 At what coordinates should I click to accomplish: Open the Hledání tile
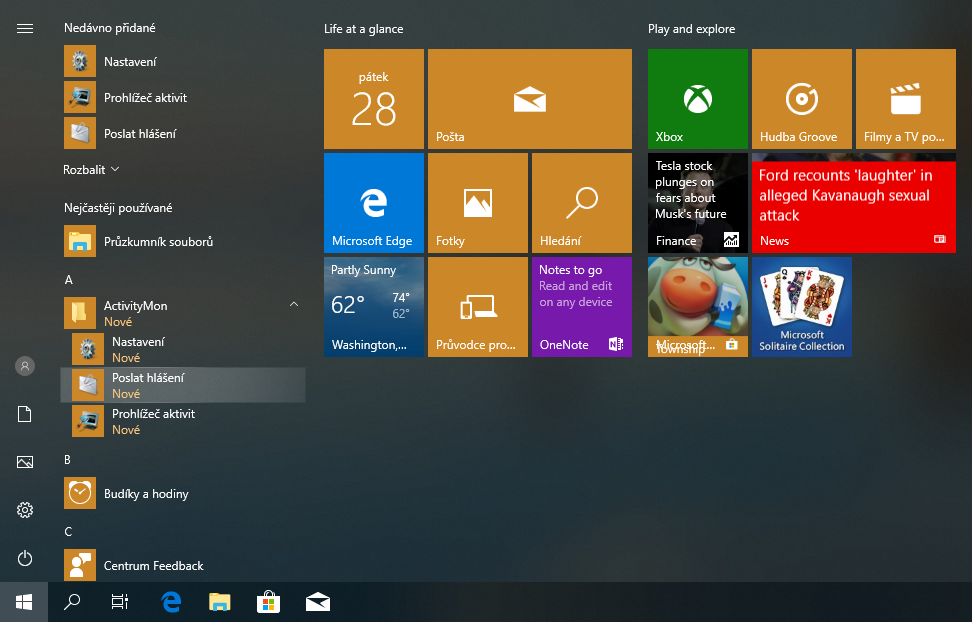[581, 203]
